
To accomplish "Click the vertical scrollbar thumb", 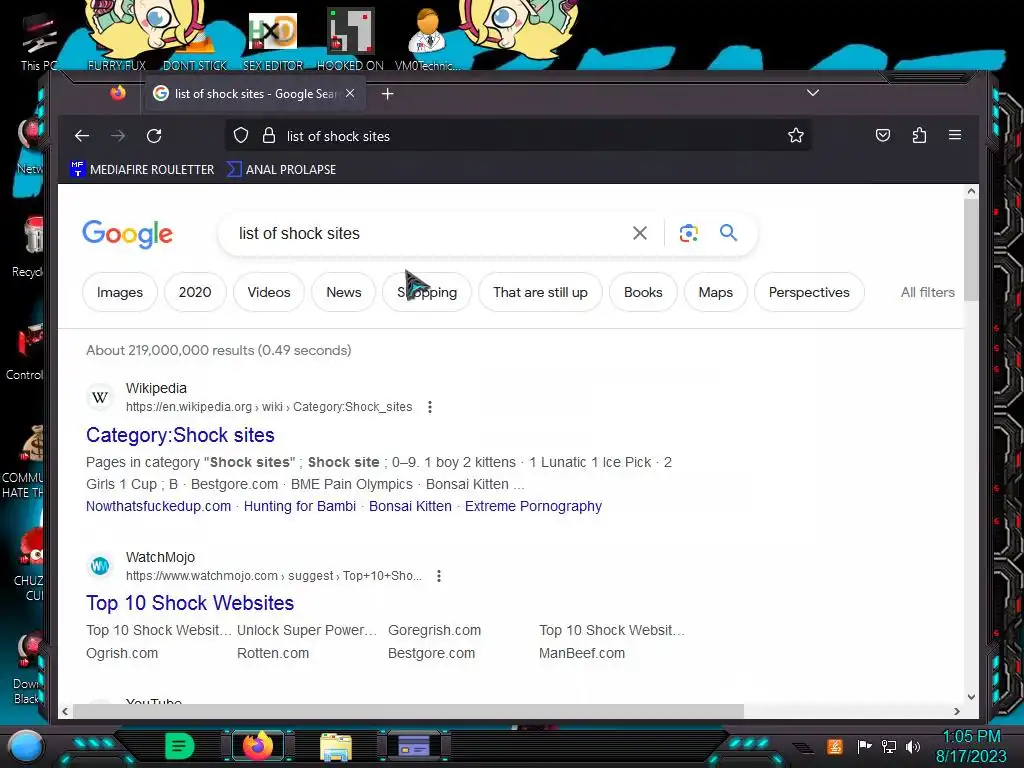I will point(970,250).
